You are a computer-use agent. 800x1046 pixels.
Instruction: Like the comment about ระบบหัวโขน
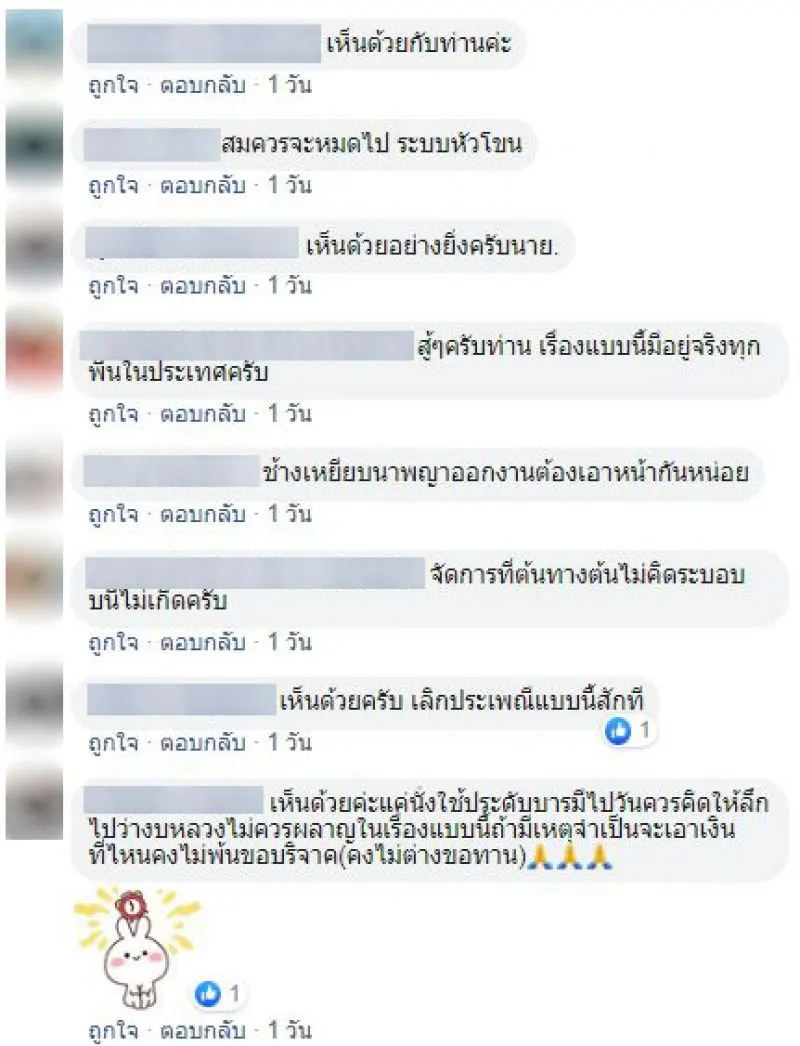coord(113,185)
